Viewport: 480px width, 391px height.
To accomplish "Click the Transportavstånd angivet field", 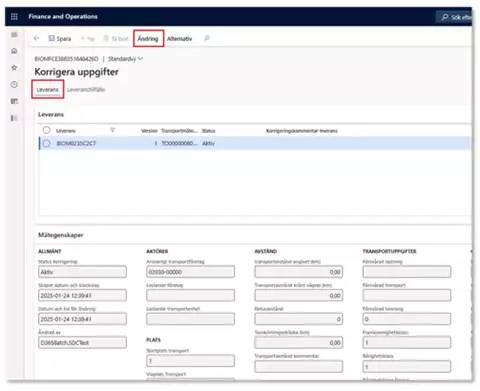I will coord(299,272).
